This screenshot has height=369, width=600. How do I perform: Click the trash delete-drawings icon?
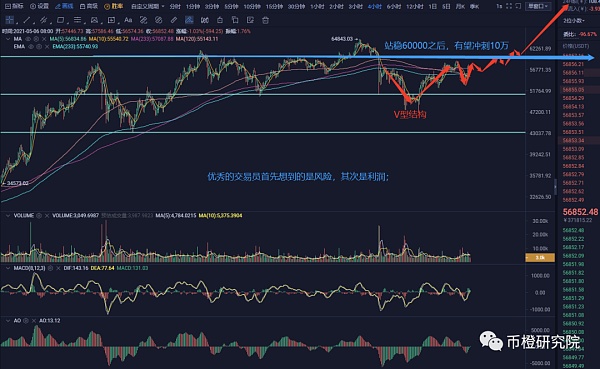265,20
